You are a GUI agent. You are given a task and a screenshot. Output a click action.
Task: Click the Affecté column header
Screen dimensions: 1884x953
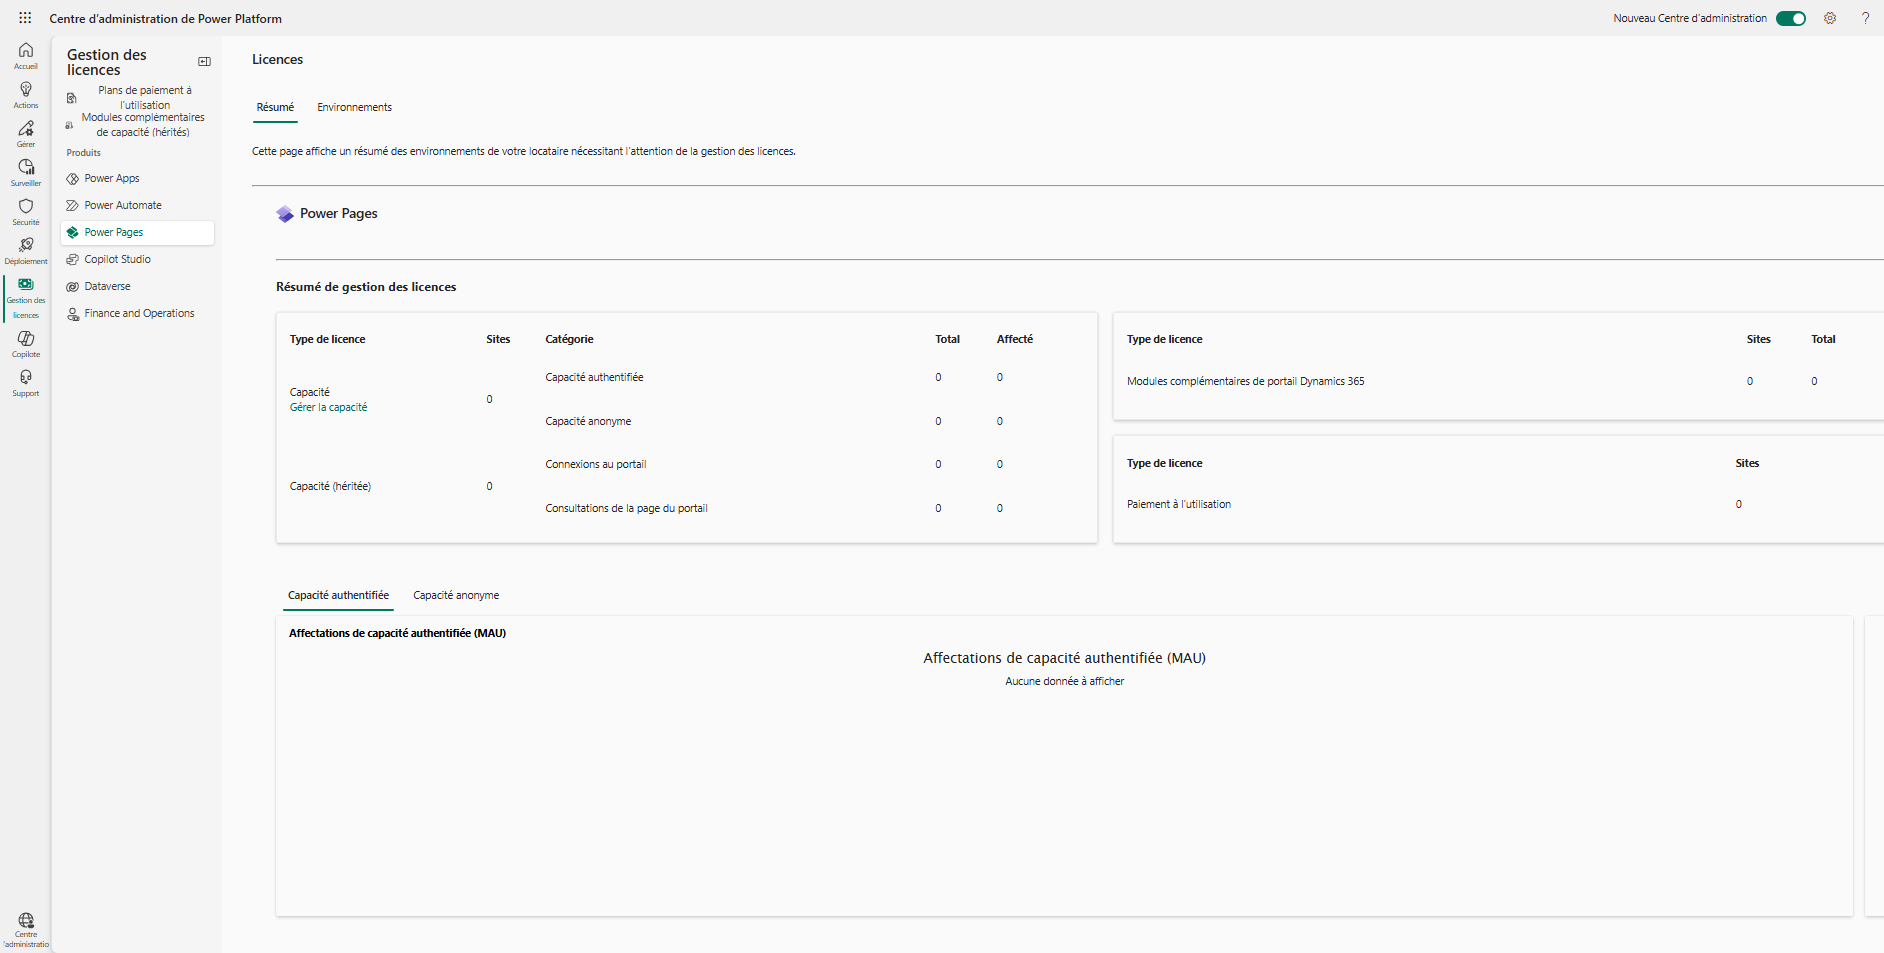click(1015, 339)
